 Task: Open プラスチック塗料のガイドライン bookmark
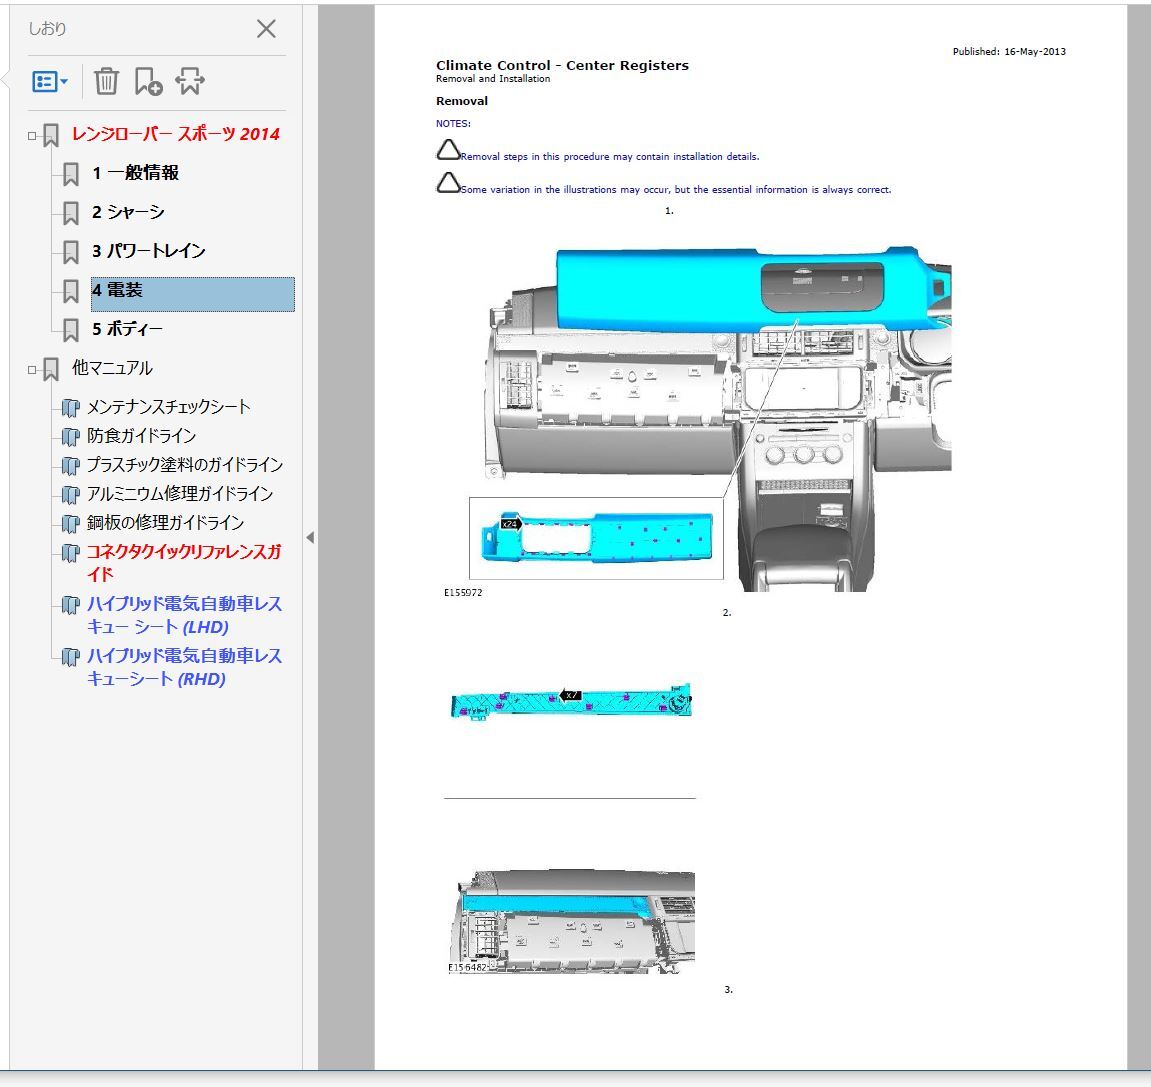coord(185,465)
